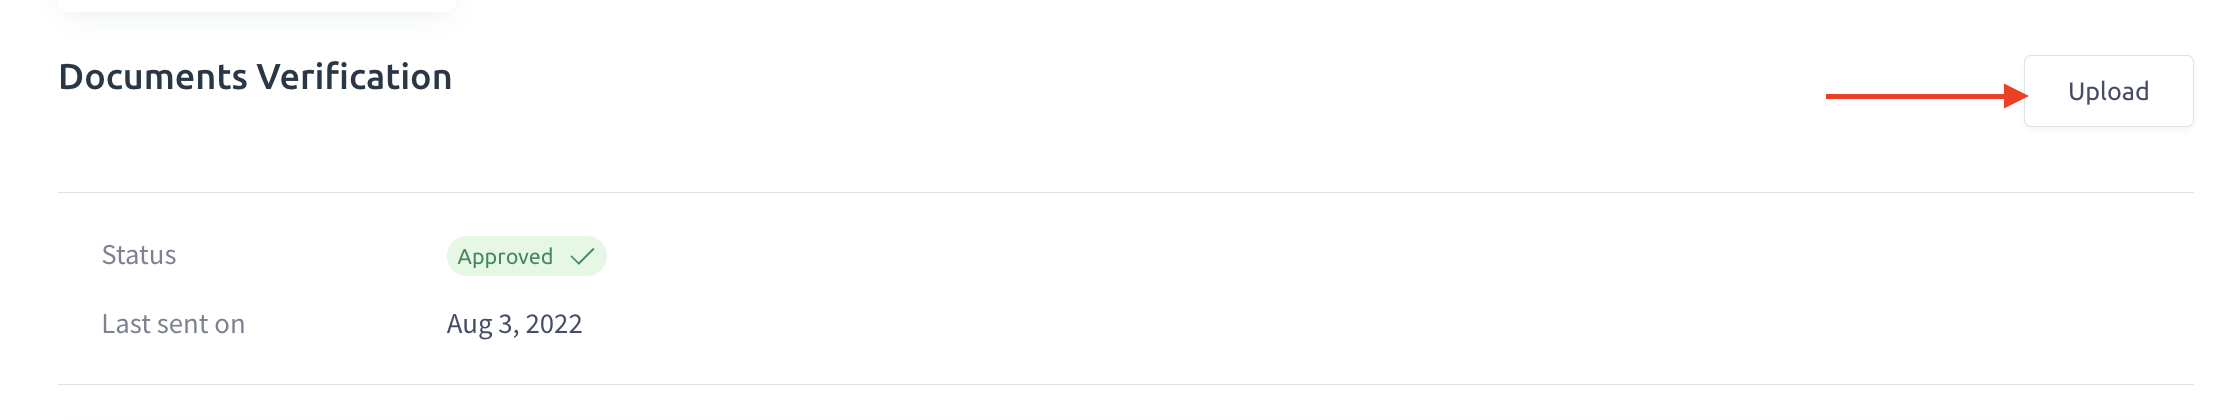
Task: Click the word Approved inside the badge
Action: click(x=505, y=257)
